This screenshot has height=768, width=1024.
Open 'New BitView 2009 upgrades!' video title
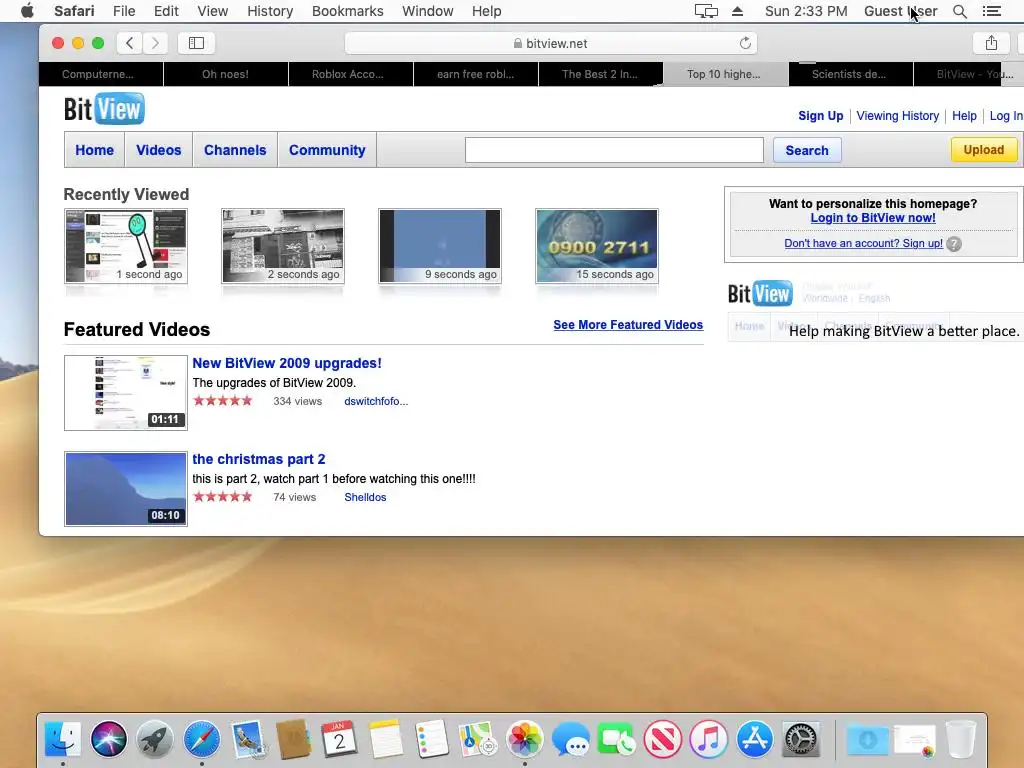tap(287, 363)
